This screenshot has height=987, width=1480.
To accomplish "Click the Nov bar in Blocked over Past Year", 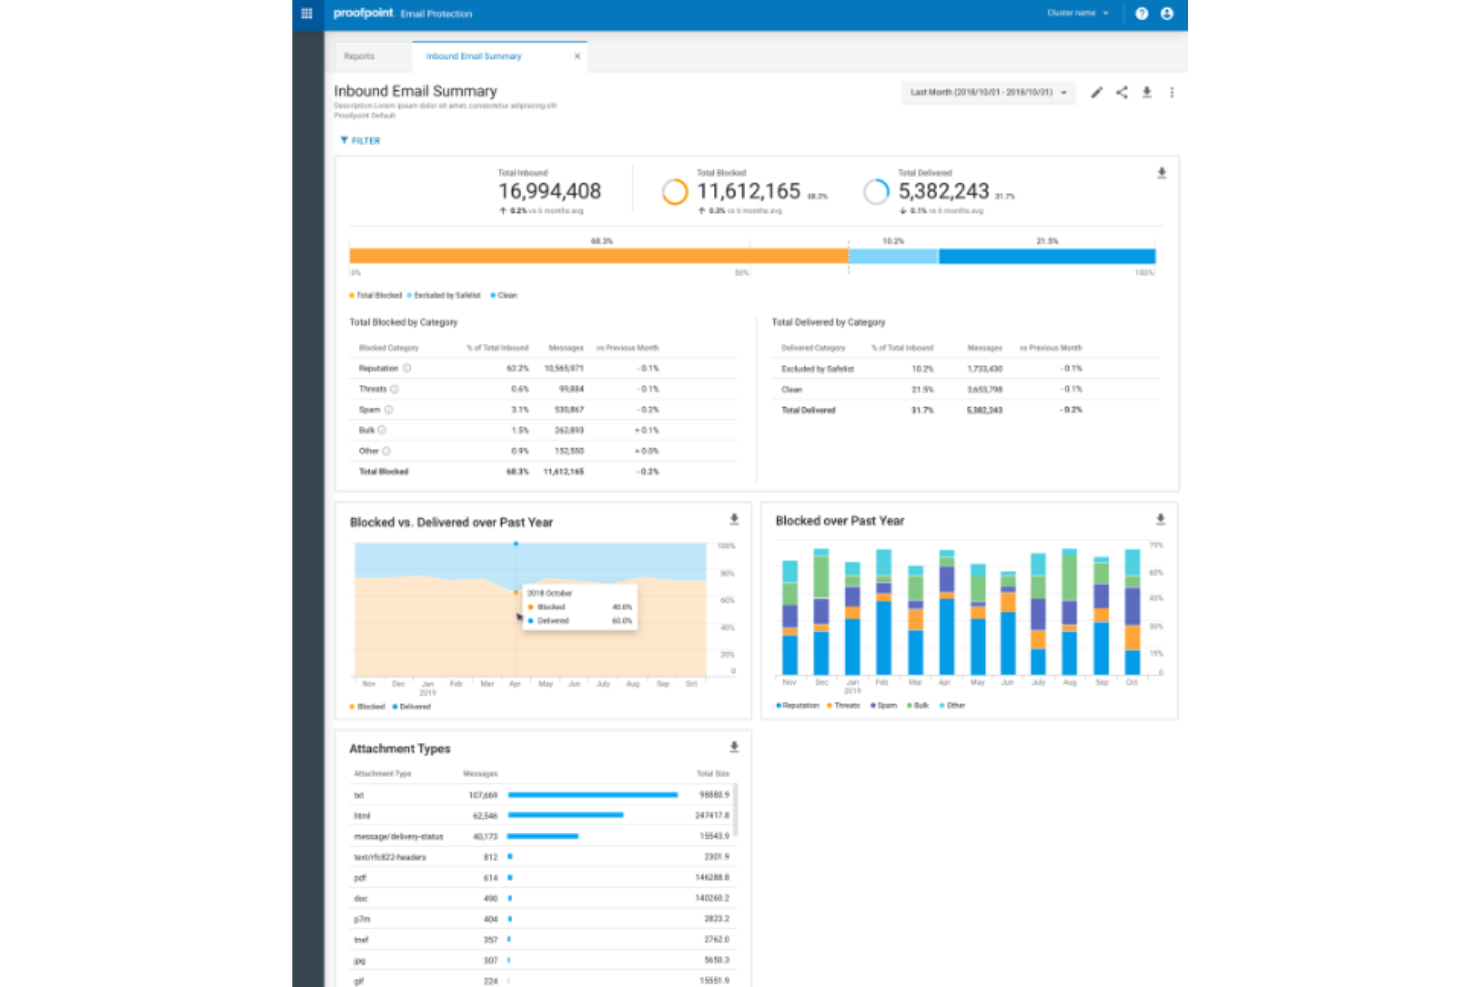I will [790, 617].
